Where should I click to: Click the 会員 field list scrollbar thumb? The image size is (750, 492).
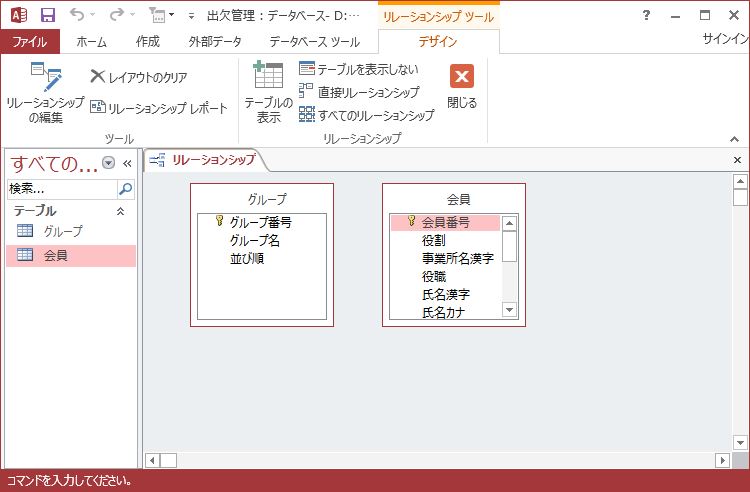509,246
